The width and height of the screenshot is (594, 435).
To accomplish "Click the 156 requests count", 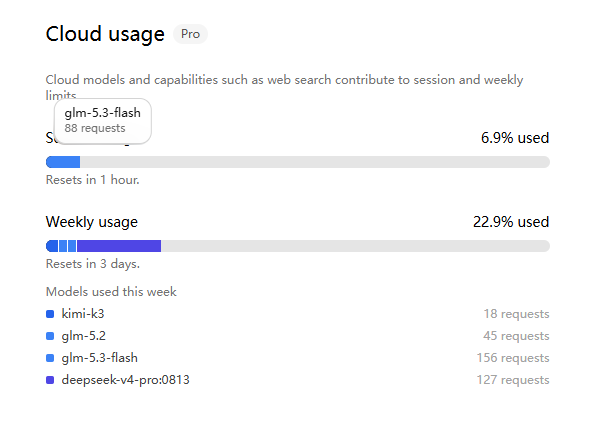I will 513,358.
